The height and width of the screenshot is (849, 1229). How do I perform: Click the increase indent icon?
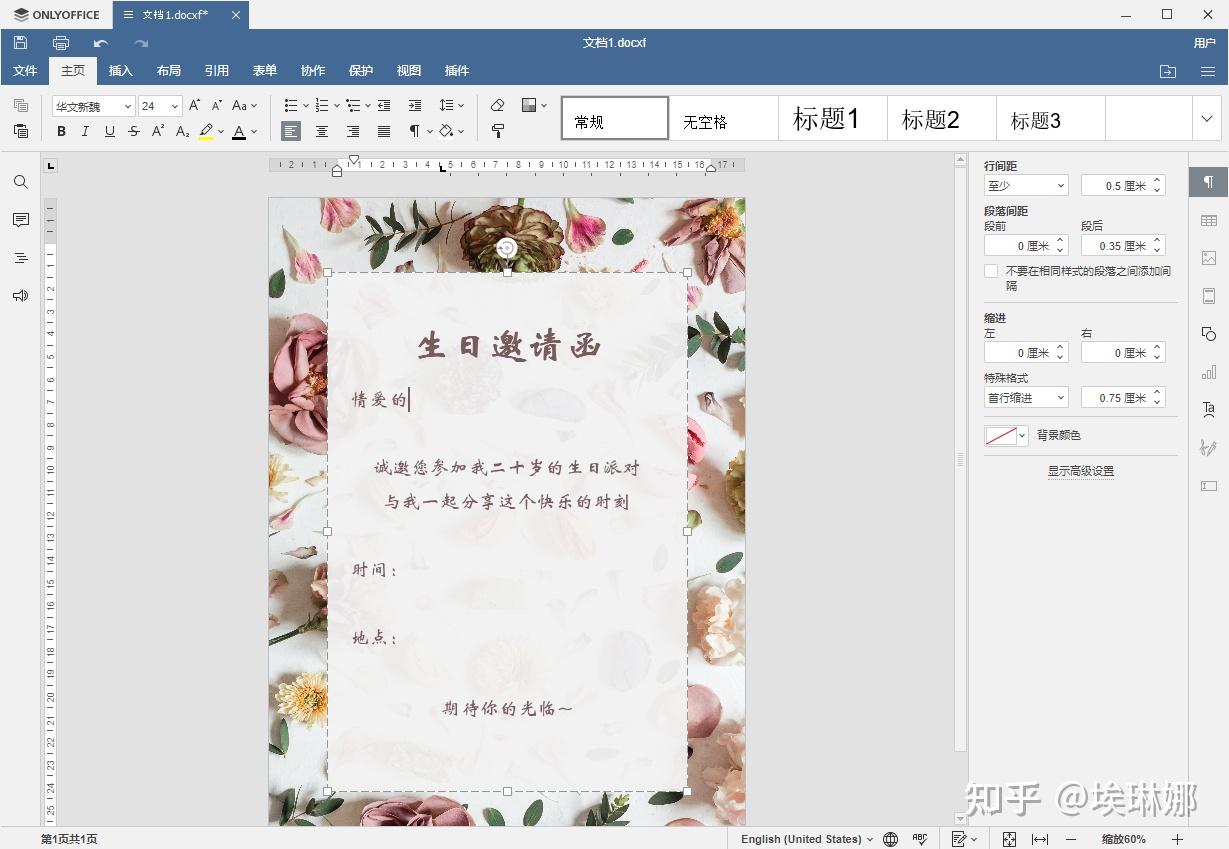415,105
